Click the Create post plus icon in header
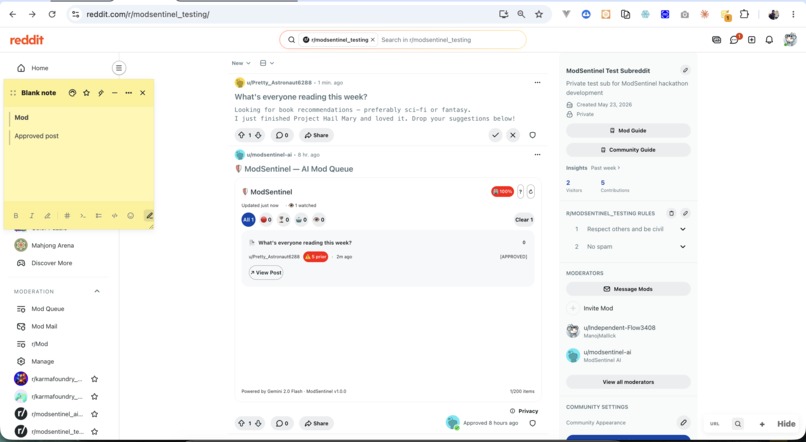This screenshot has width=806, height=442. (x=752, y=40)
